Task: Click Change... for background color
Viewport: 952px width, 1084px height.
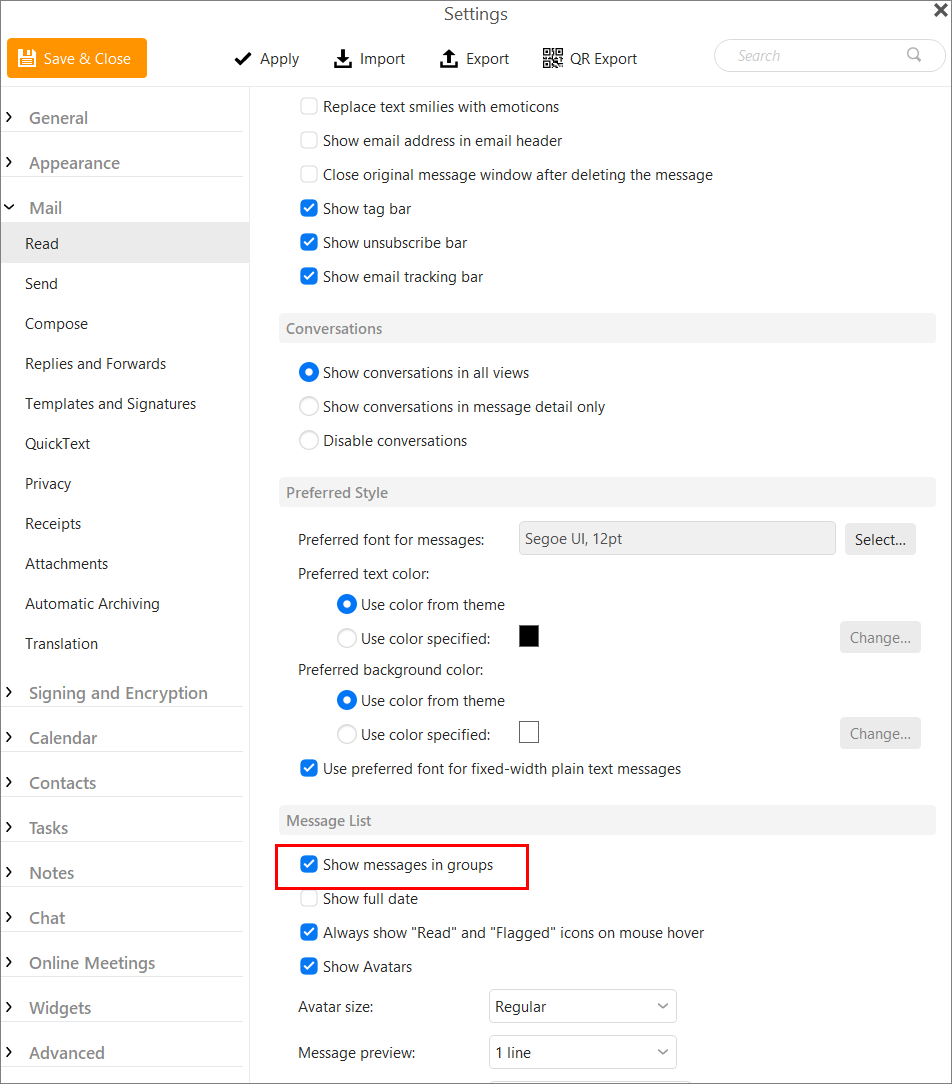Action: [880, 733]
